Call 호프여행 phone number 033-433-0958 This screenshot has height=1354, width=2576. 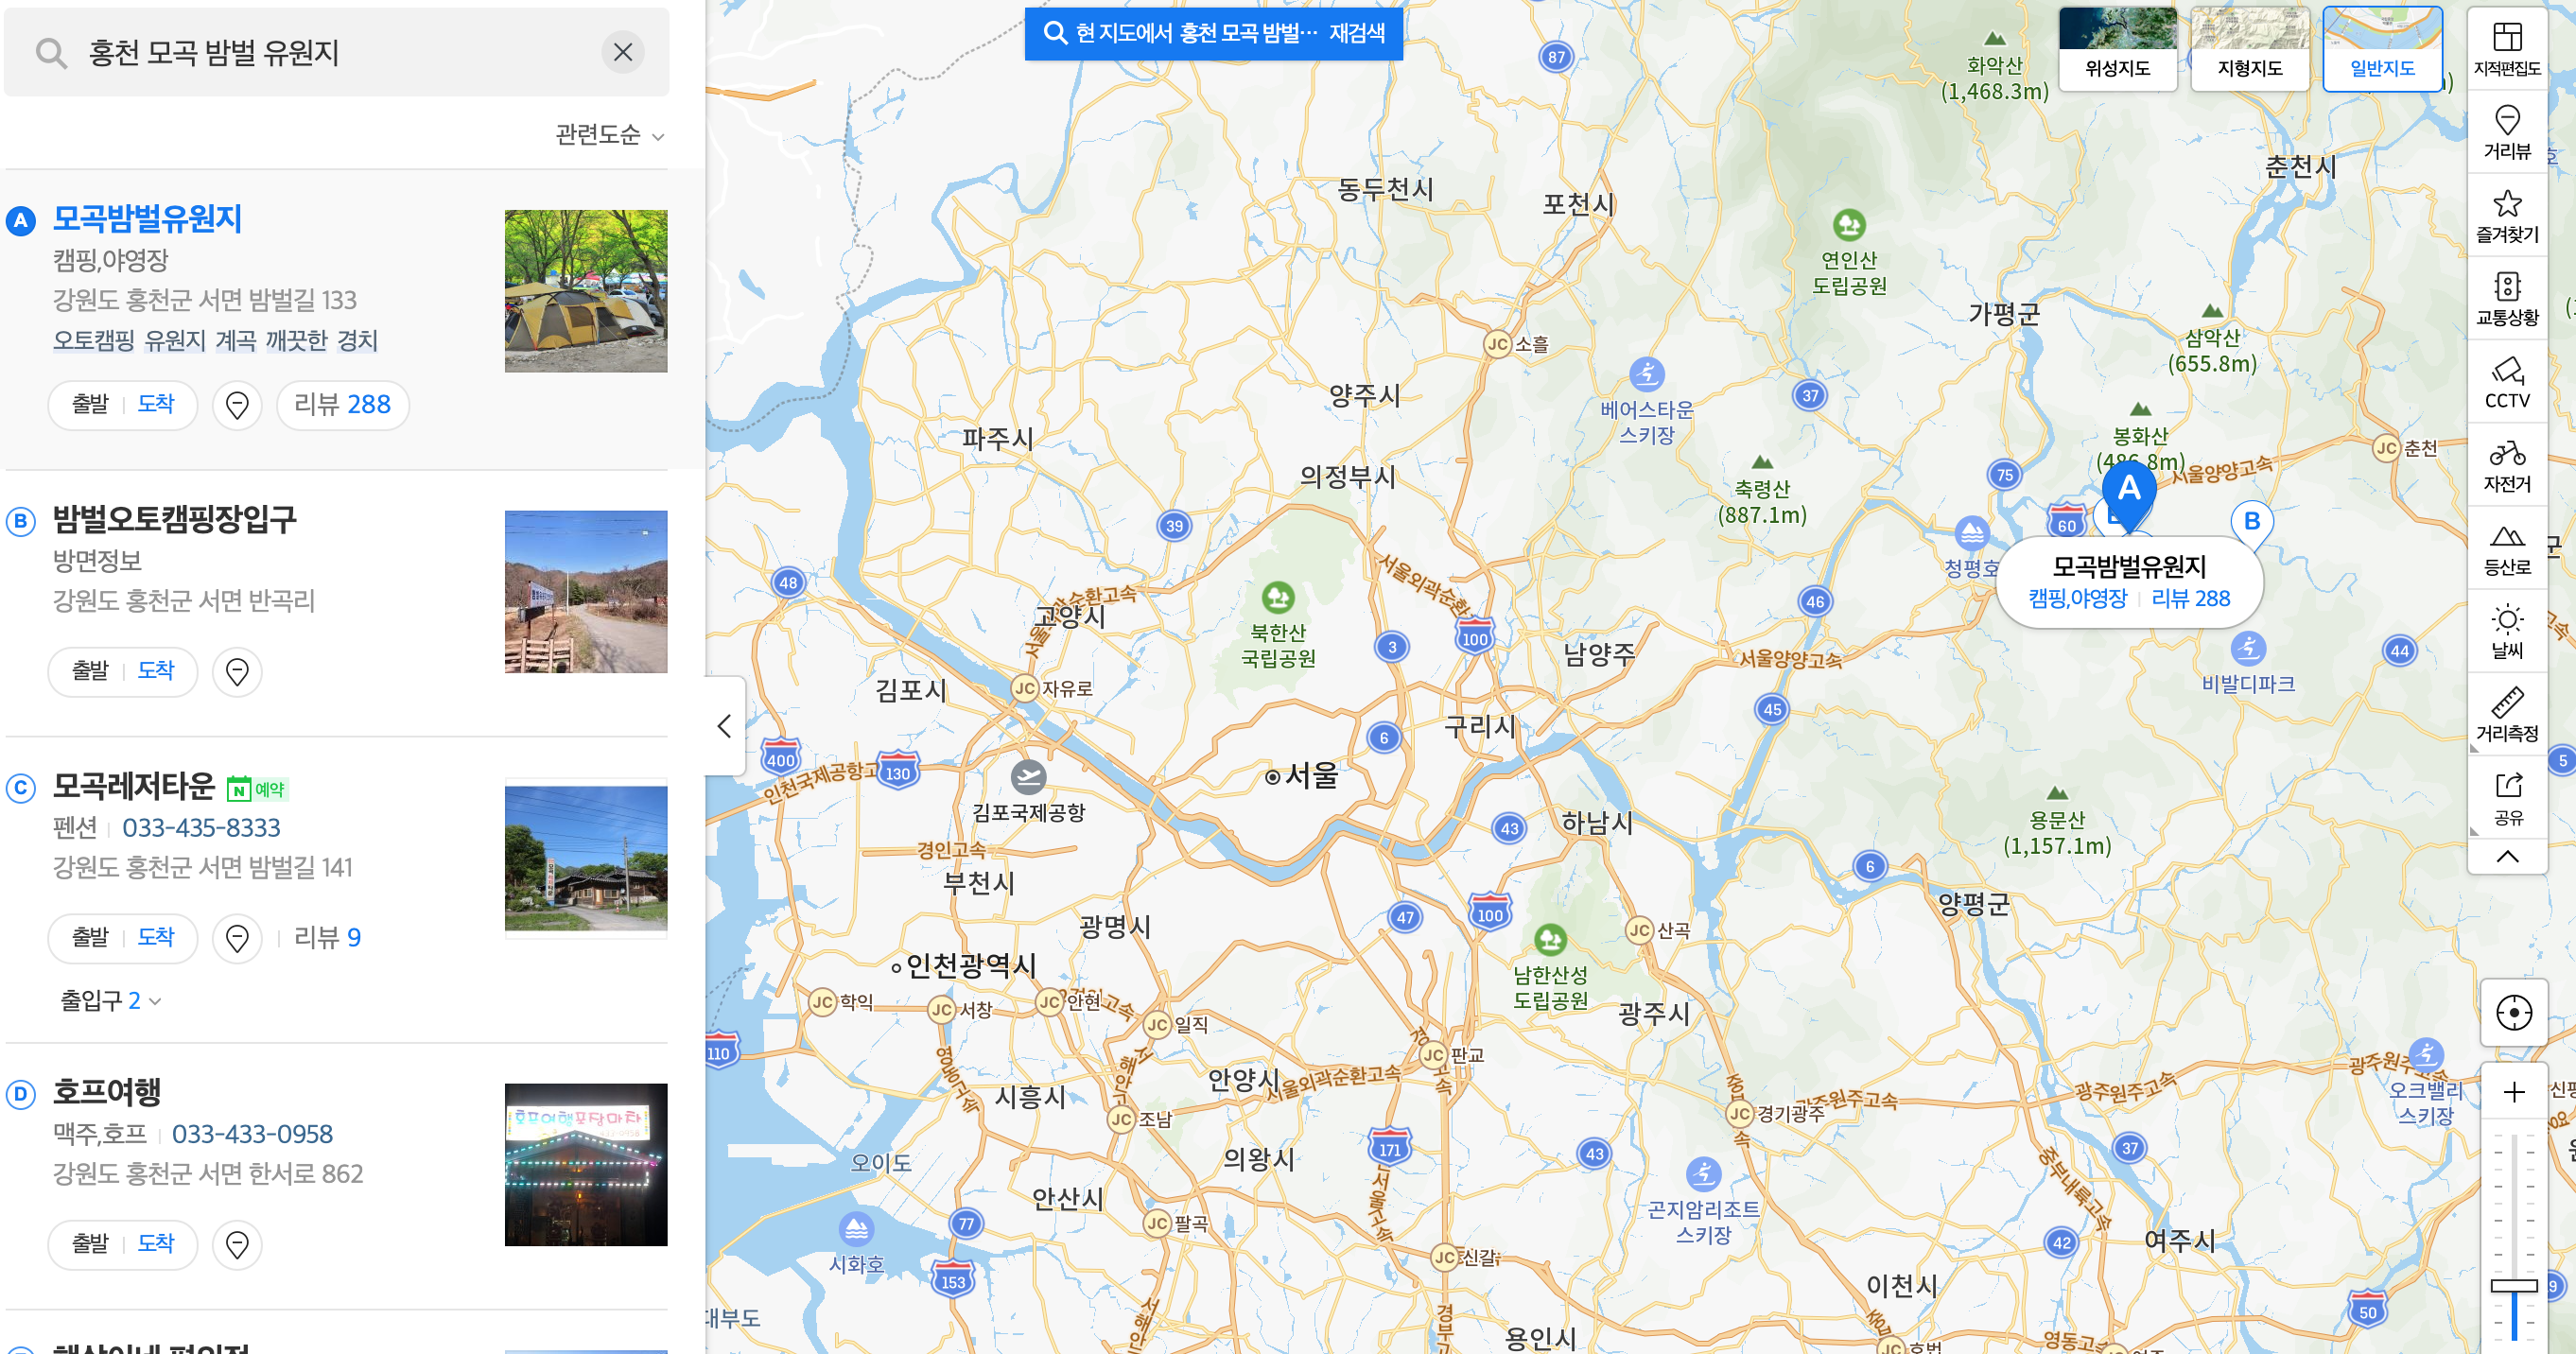(252, 1134)
